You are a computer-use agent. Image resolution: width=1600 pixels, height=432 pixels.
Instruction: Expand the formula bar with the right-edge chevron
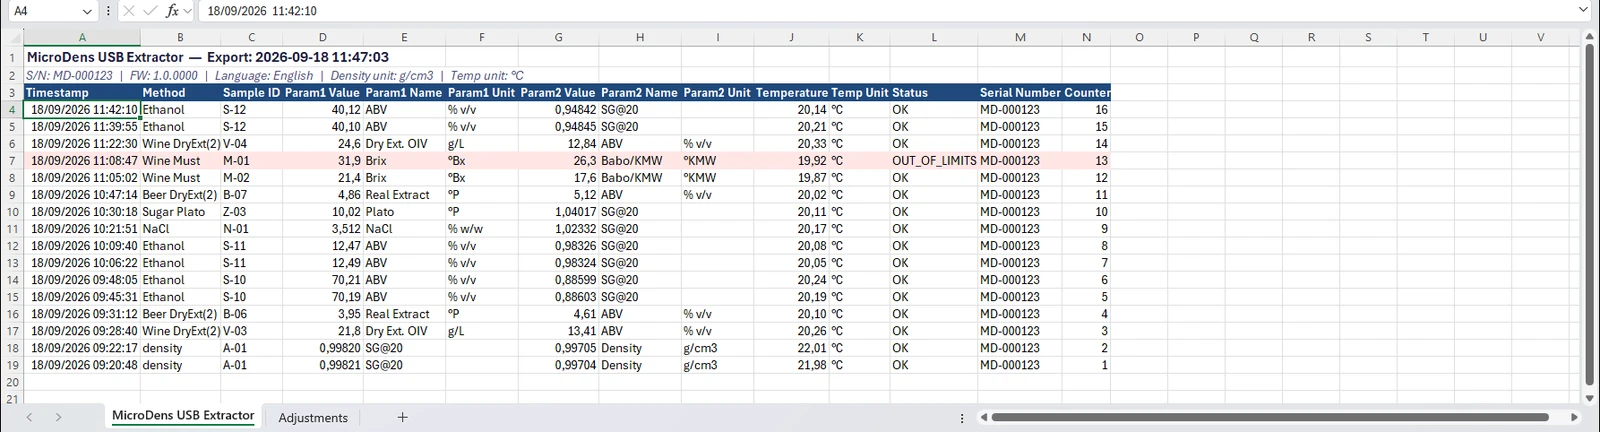1583,11
